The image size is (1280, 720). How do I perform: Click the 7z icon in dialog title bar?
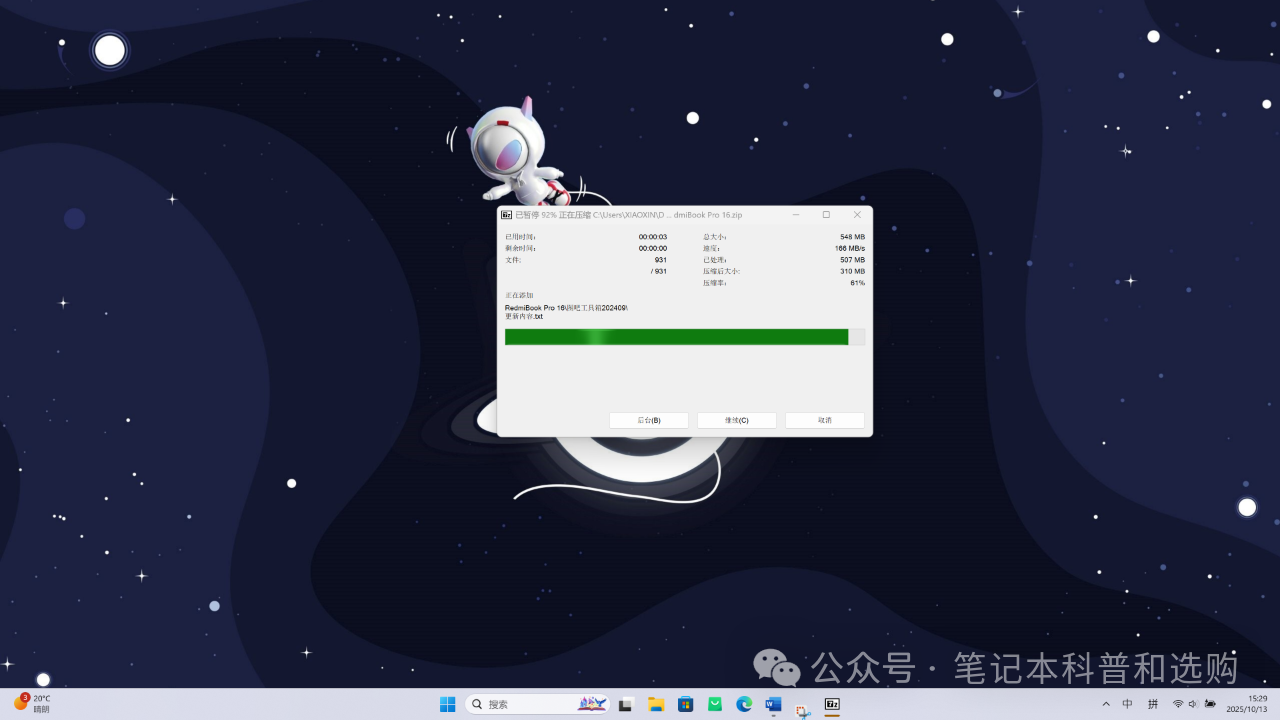[507, 215]
